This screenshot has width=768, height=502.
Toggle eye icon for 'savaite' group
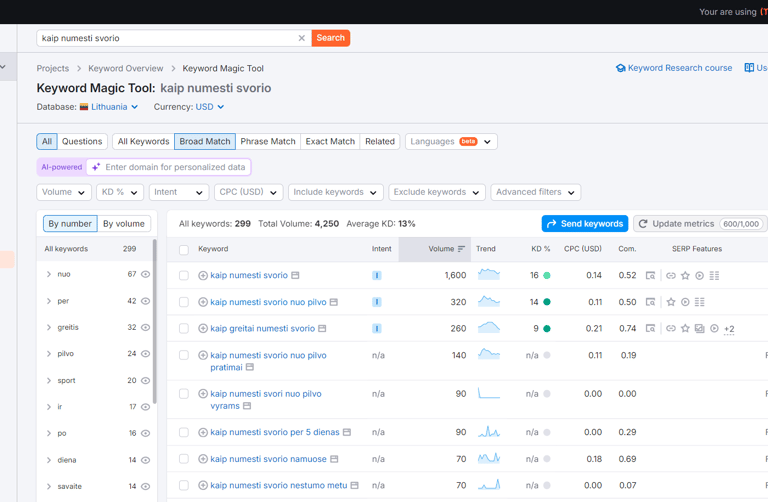click(x=145, y=486)
